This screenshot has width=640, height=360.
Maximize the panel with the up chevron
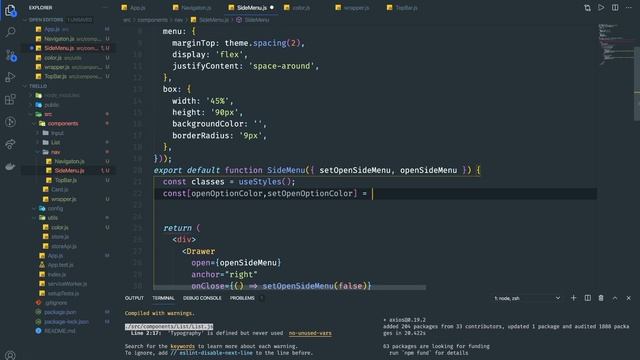click(x=615, y=298)
